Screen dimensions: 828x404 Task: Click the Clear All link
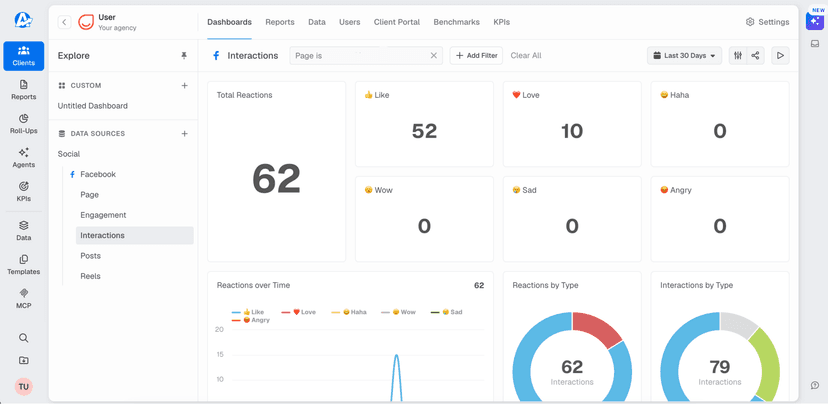coord(525,55)
